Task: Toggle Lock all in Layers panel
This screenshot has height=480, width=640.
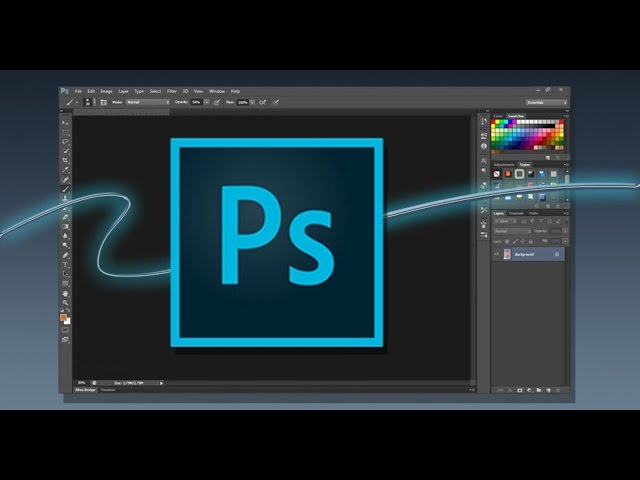Action: click(x=531, y=242)
